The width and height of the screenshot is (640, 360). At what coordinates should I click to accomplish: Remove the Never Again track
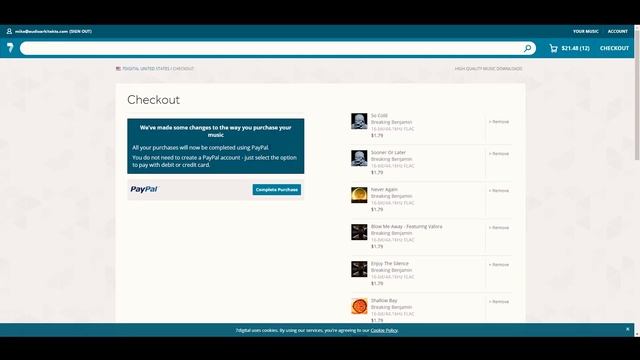tap(499, 191)
